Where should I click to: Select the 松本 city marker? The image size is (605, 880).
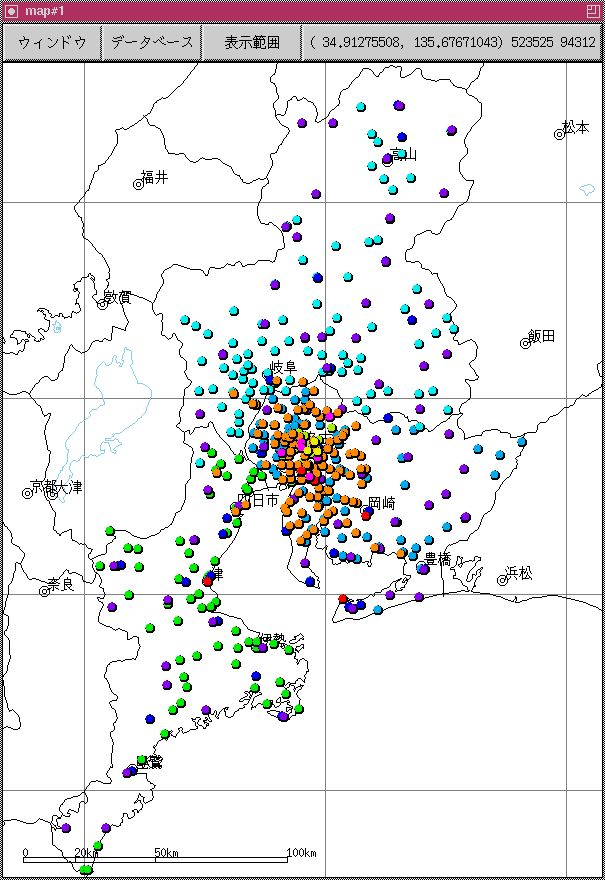[560, 134]
